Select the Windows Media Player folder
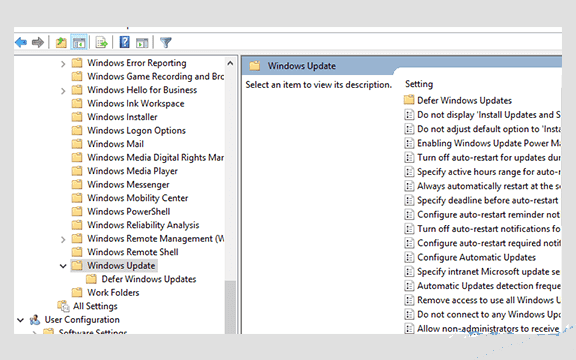This screenshot has width=576, height=360. pos(125,171)
